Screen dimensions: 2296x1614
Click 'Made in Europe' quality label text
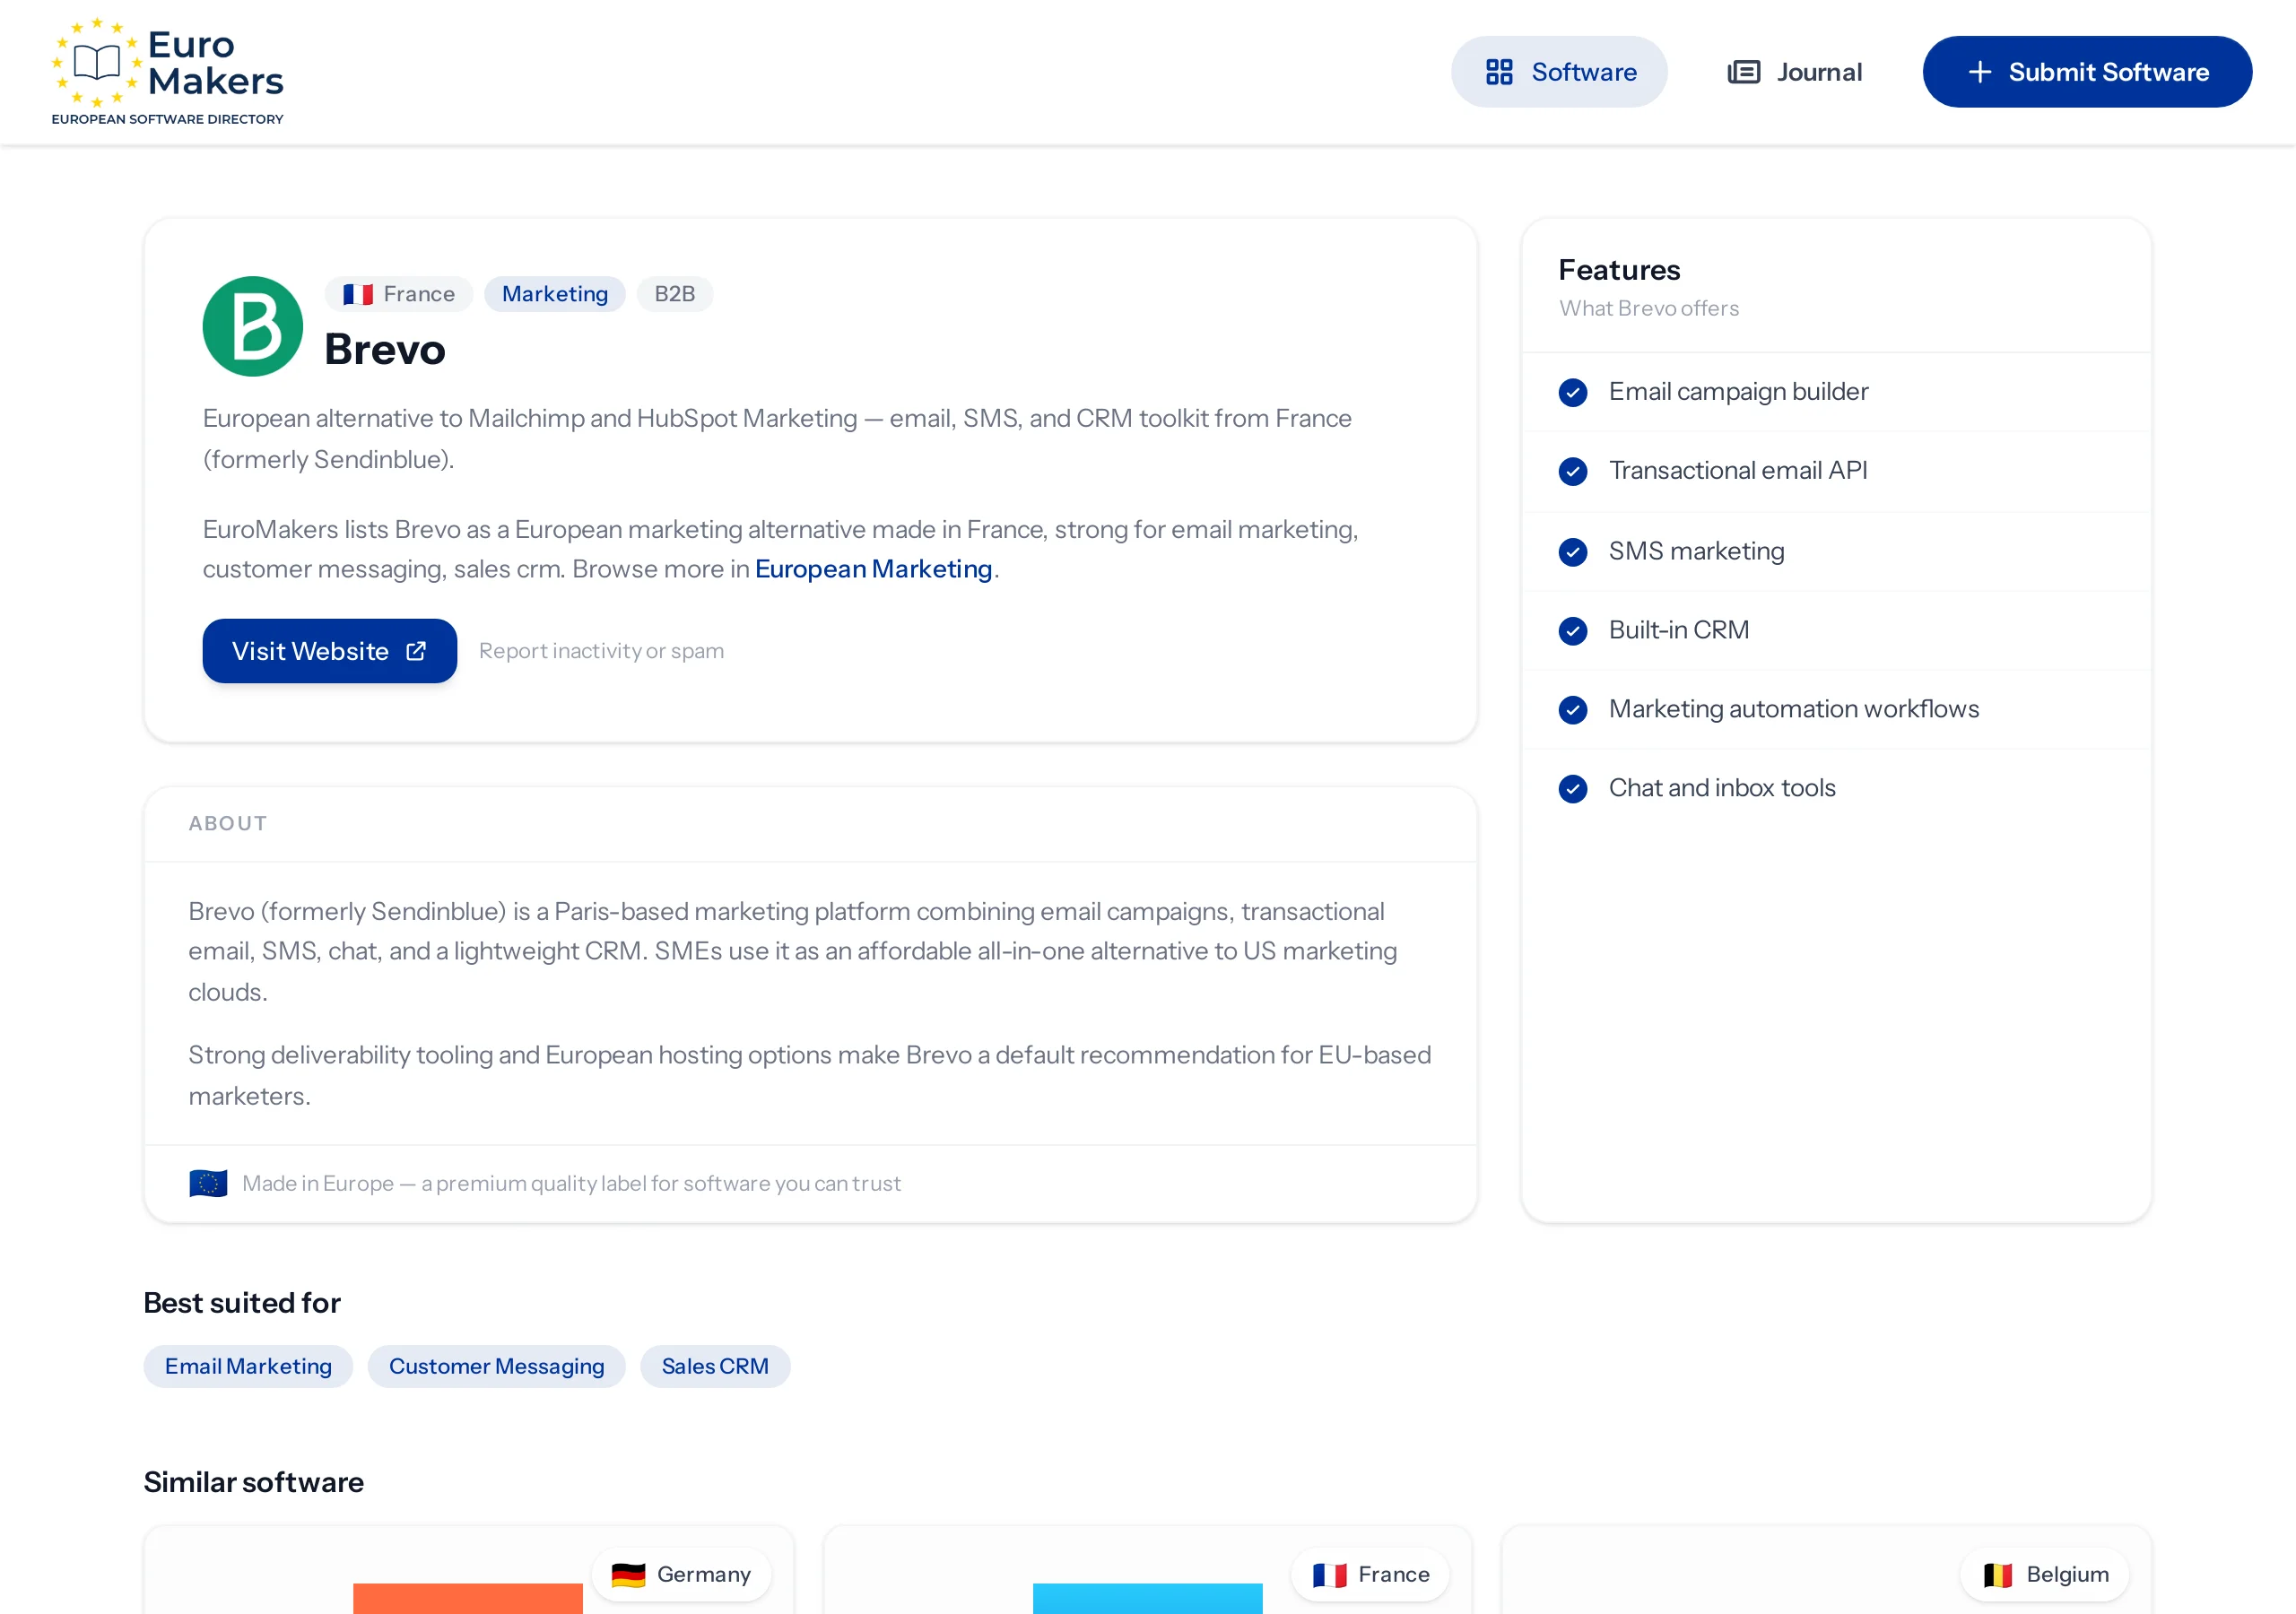571,1183
